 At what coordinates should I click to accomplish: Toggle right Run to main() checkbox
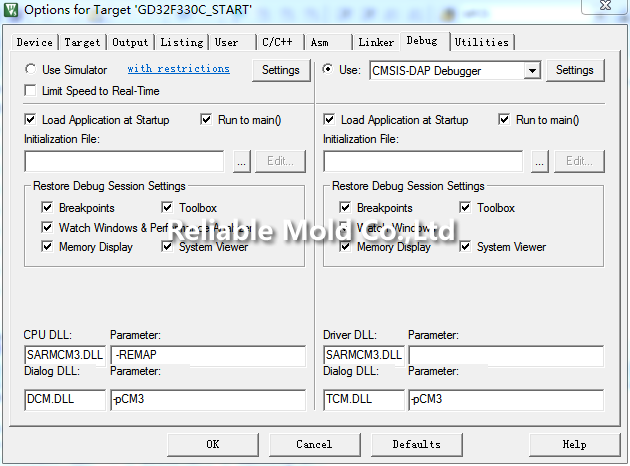pos(505,120)
